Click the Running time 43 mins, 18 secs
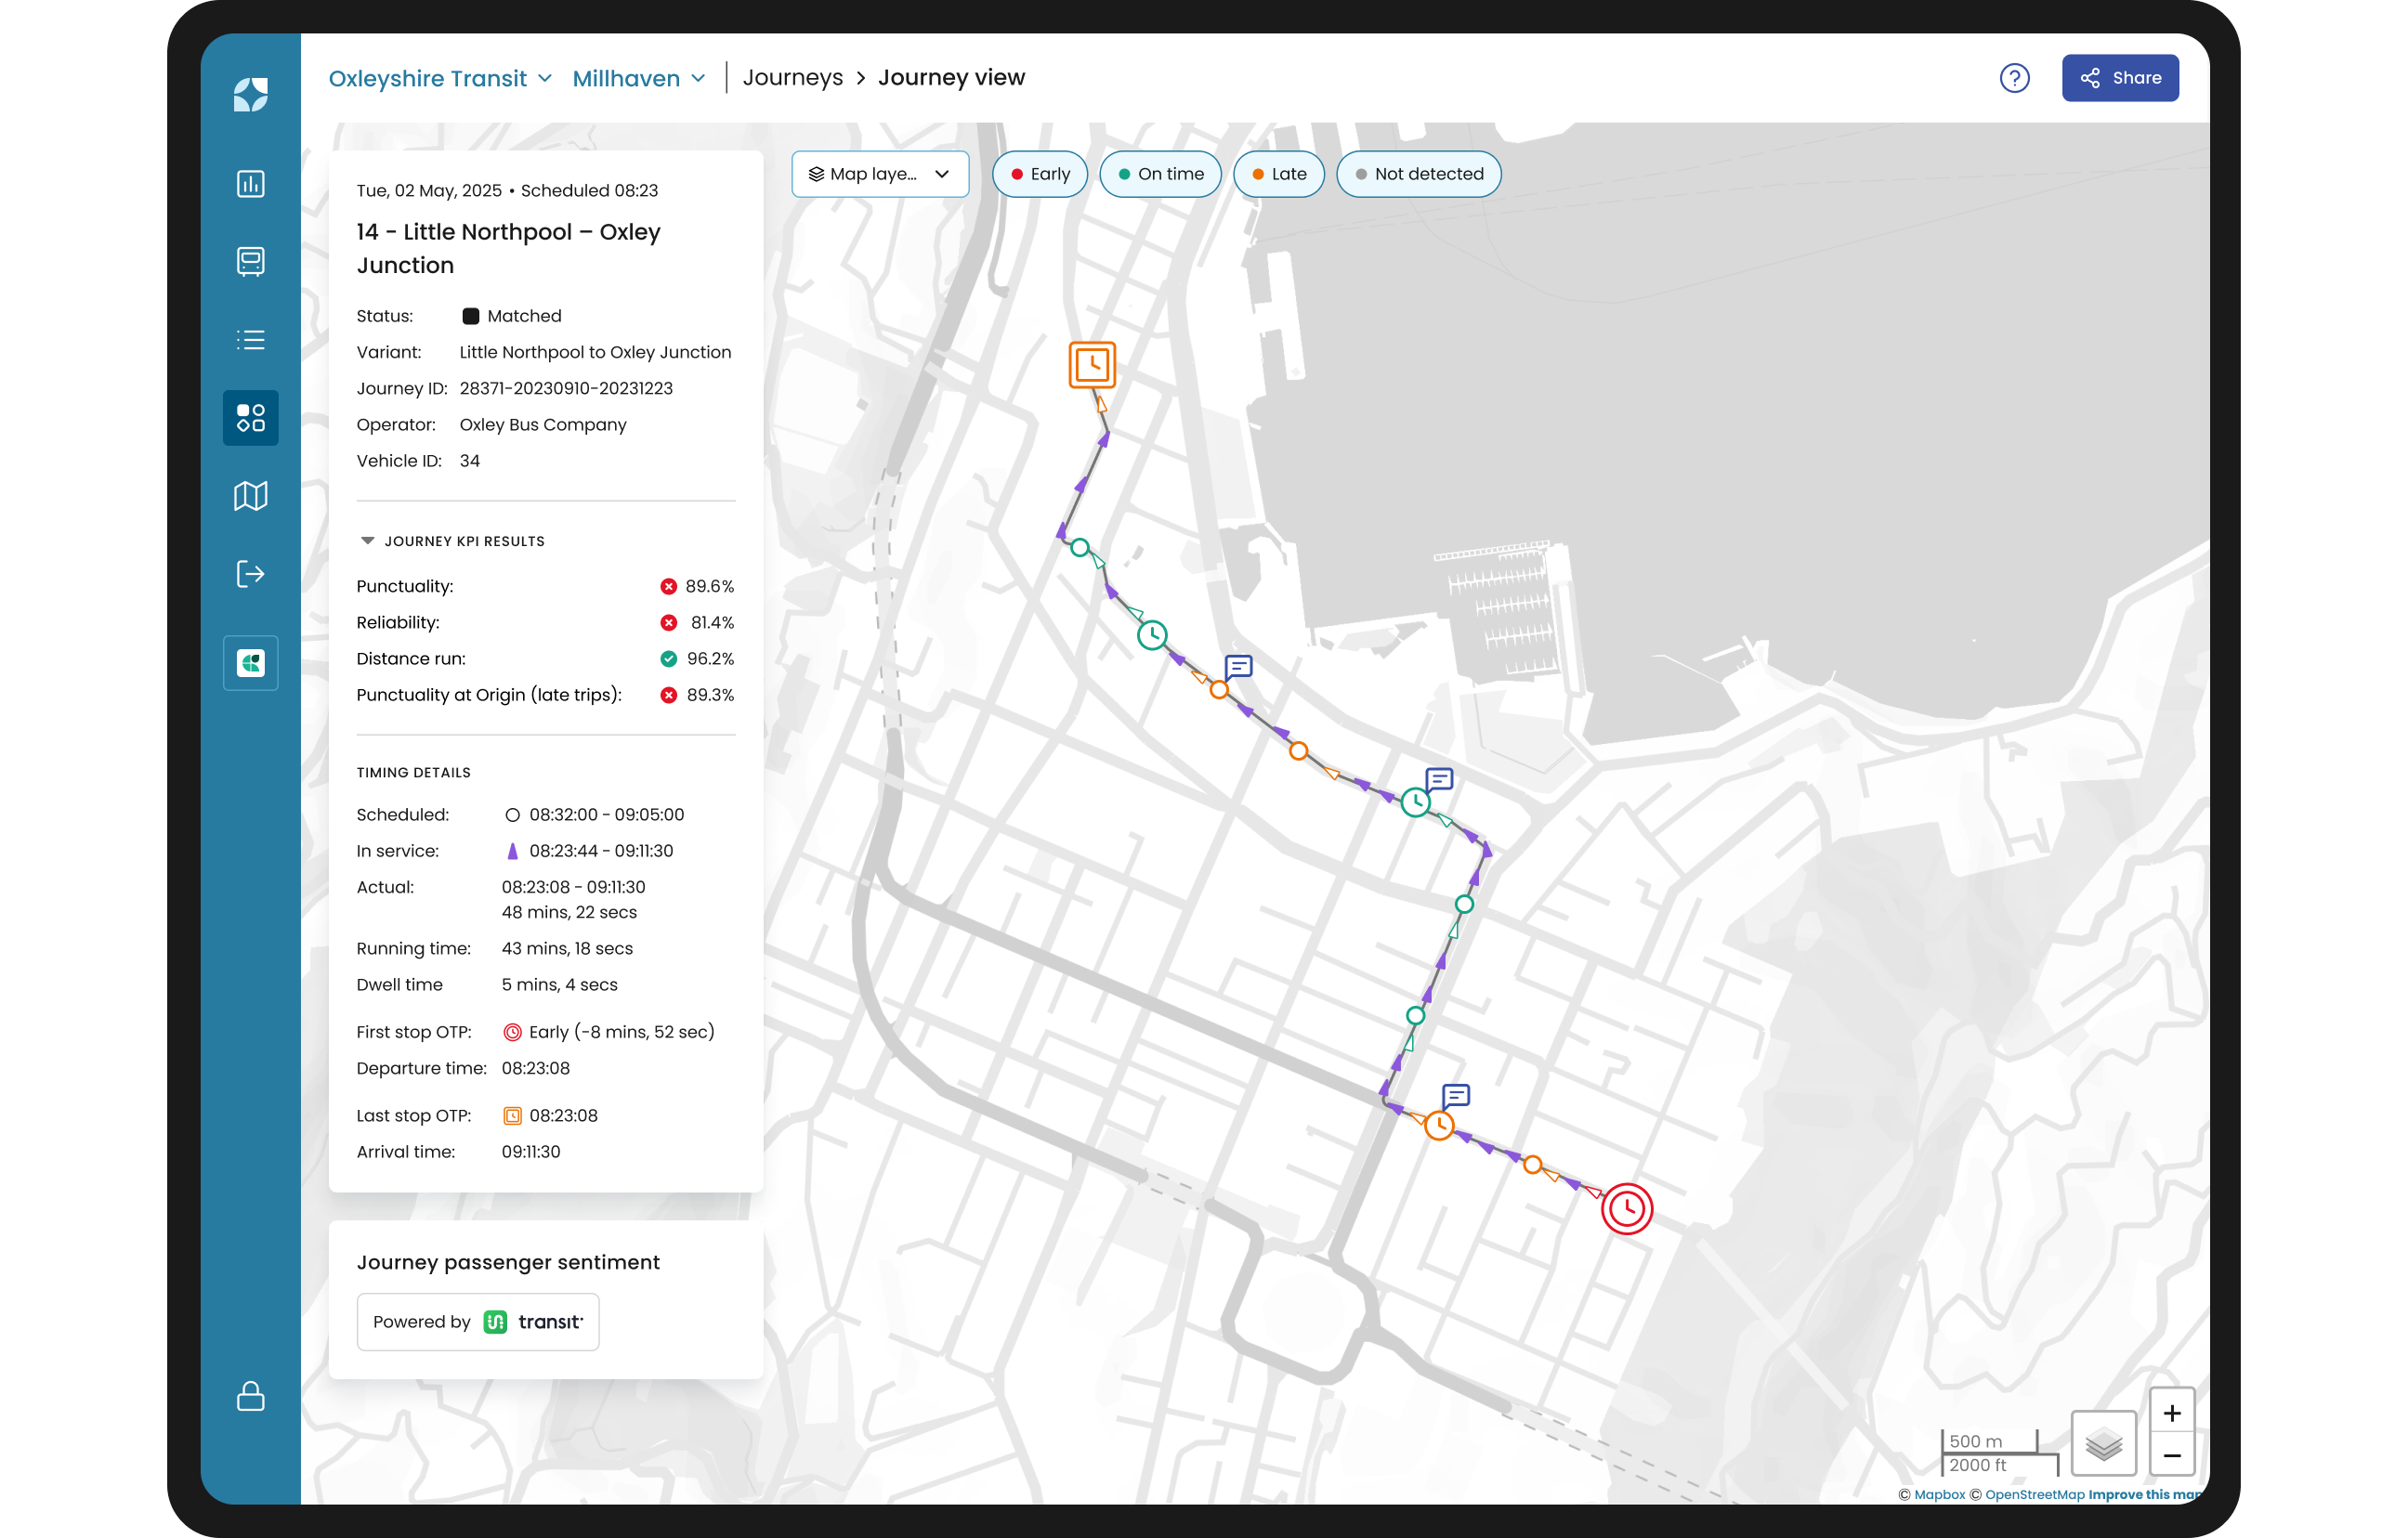Screen dimensions: 2408x1538 [x=567, y=948]
